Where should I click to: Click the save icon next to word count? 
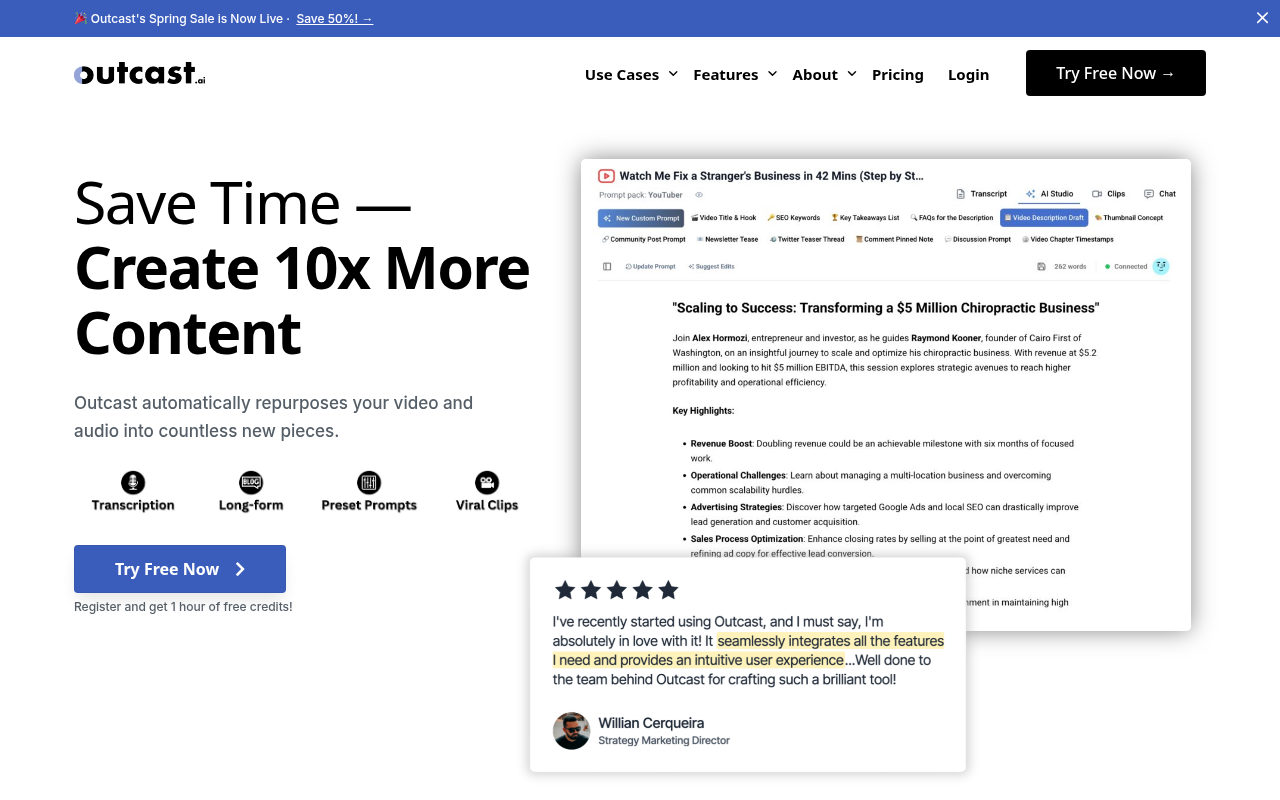(1041, 266)
